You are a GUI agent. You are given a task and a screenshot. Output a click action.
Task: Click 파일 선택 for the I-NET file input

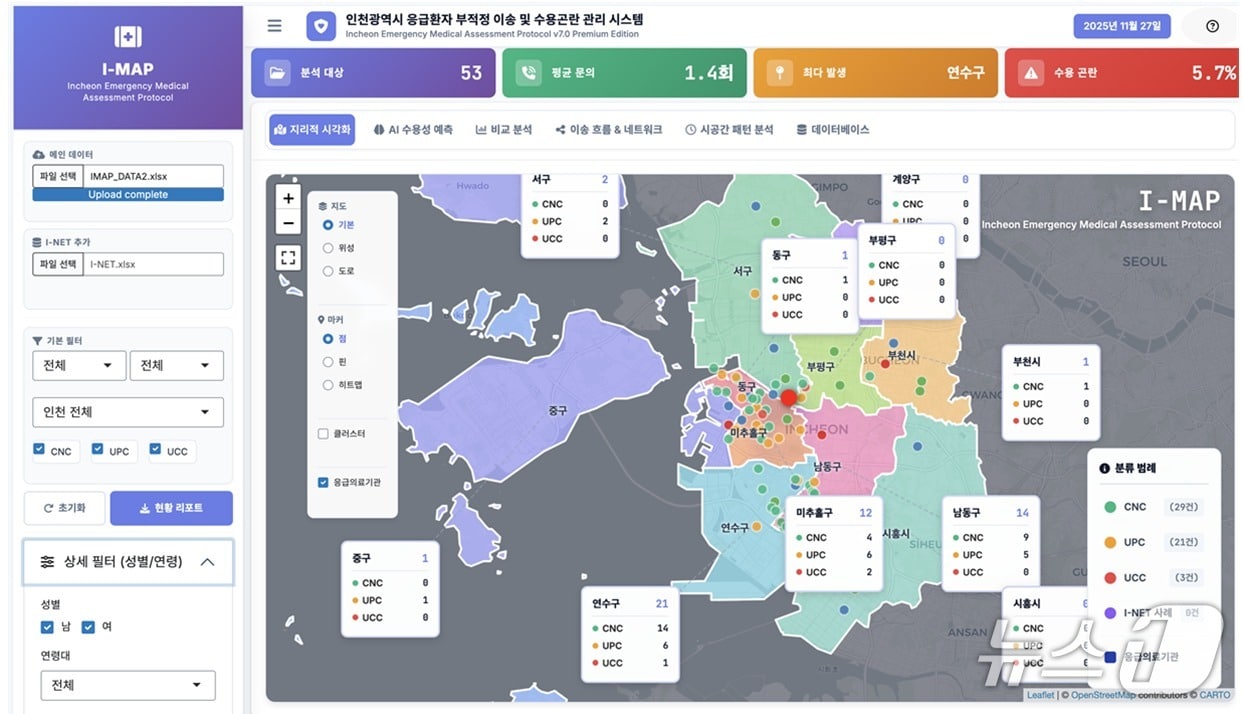point(57,263)
